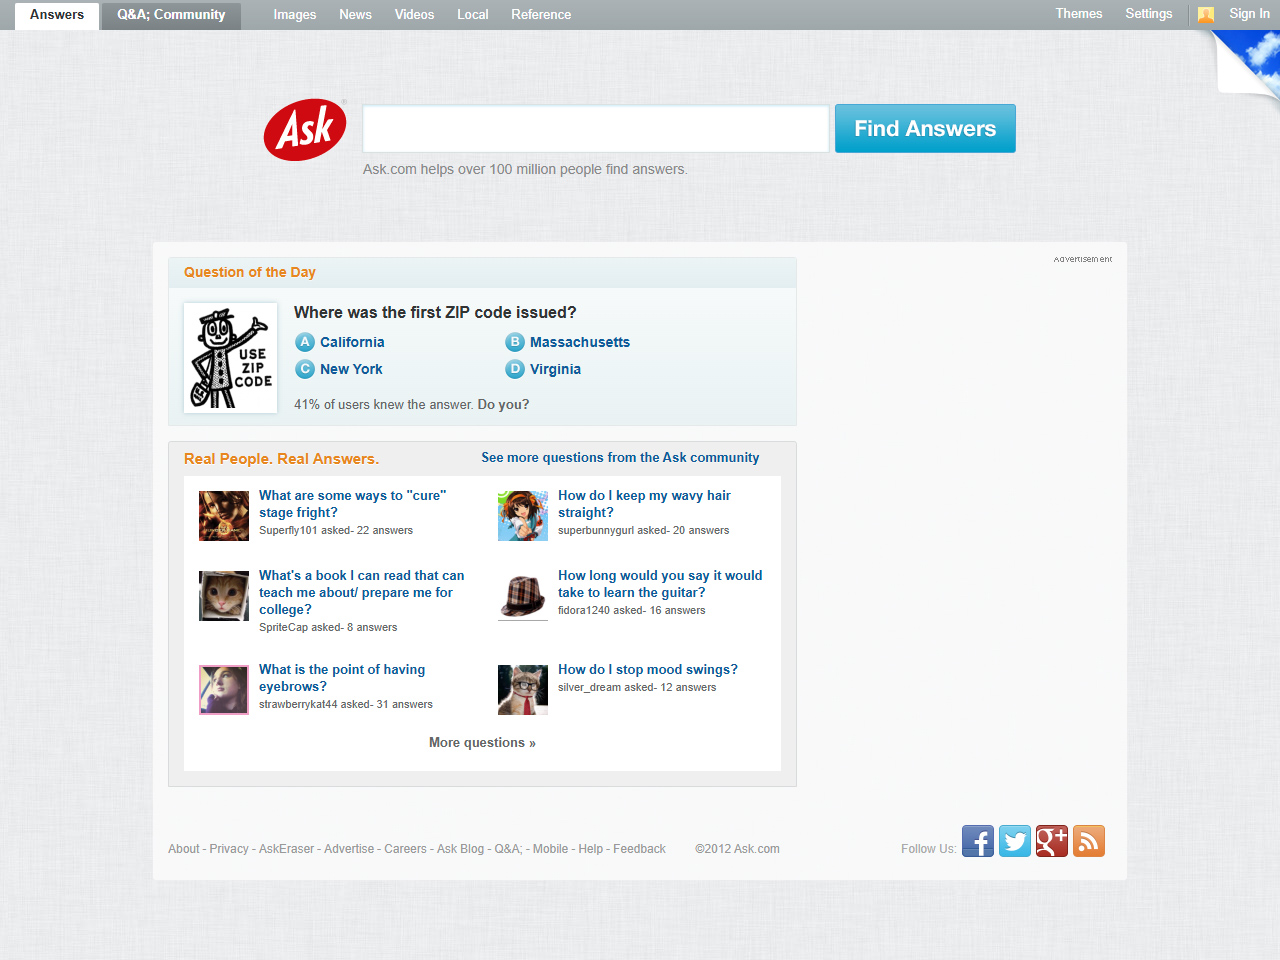Screen dimensions: 1280x960
Task: Open the Reference search tab
Action: point(541,15)
